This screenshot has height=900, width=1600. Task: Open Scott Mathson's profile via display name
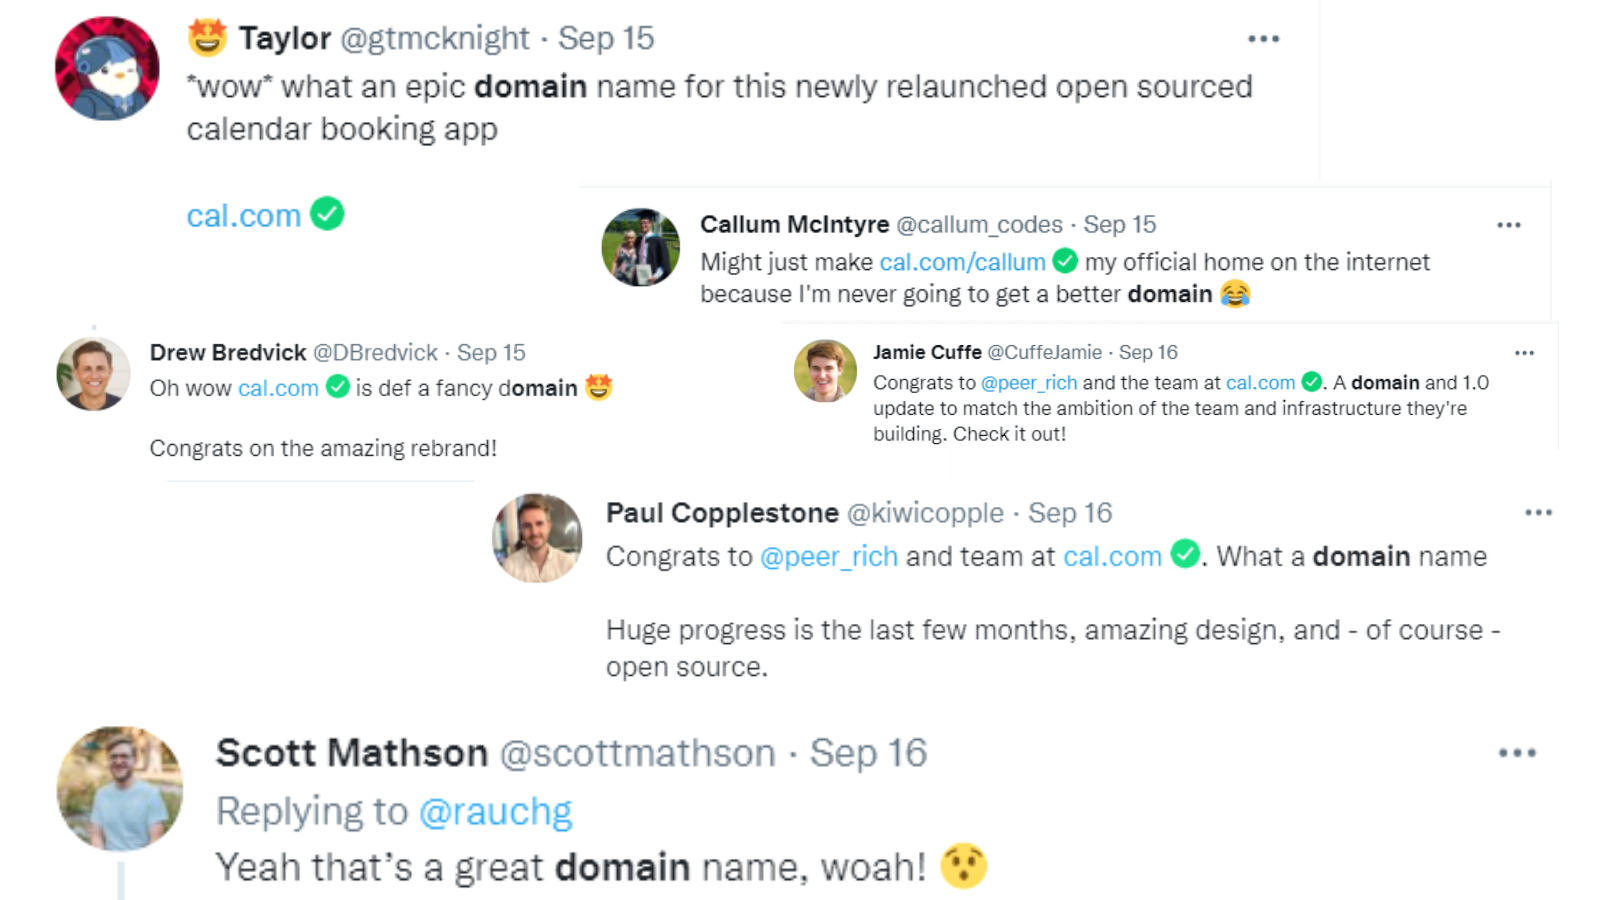(352, 753)
